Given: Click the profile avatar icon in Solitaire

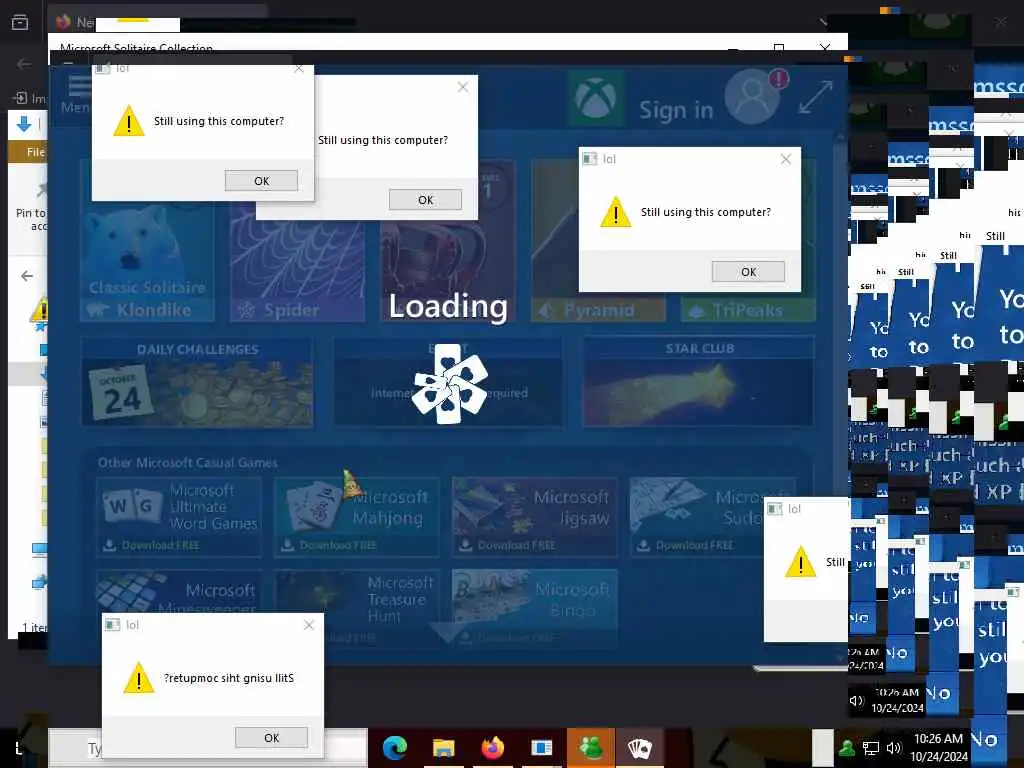Looking at the screenshot, I should click(752, 97).
